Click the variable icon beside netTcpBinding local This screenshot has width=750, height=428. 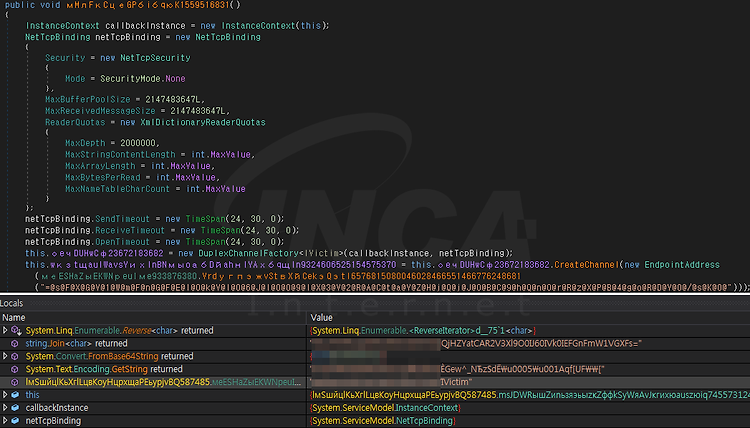15,421
